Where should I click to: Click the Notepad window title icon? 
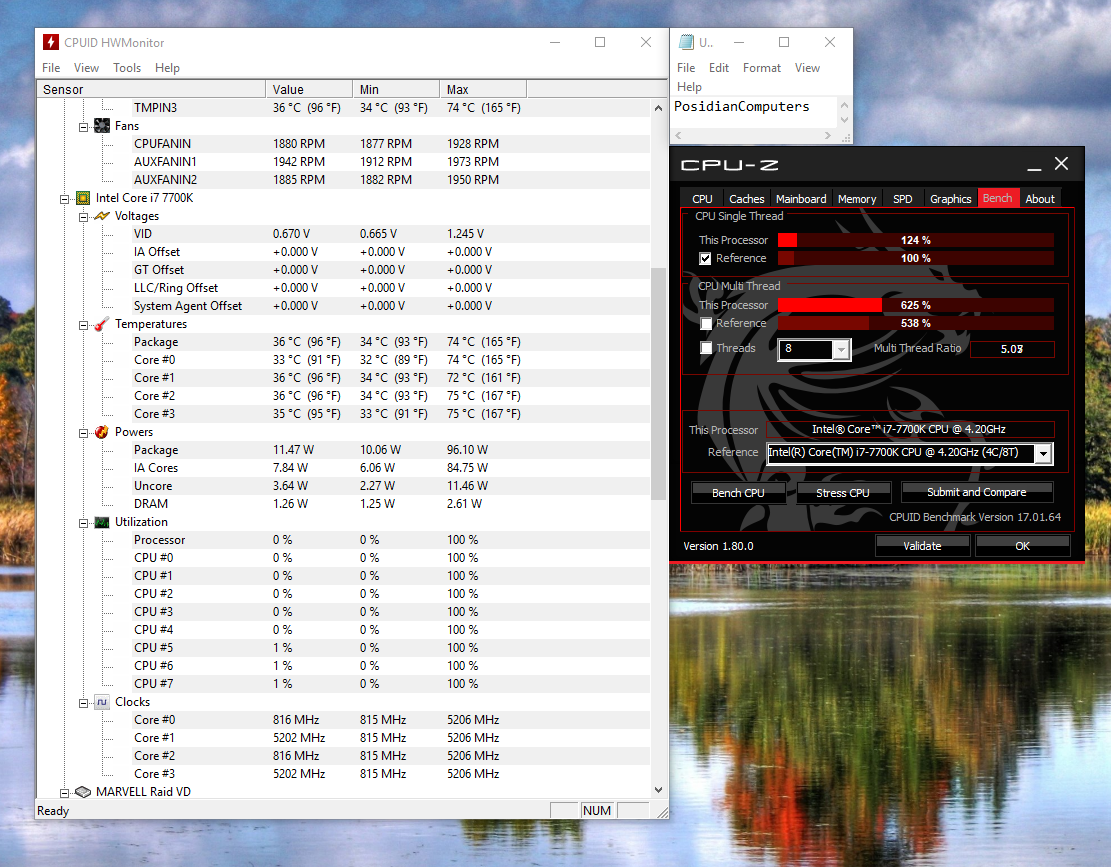pyautogui.click(x=686, y=42)
